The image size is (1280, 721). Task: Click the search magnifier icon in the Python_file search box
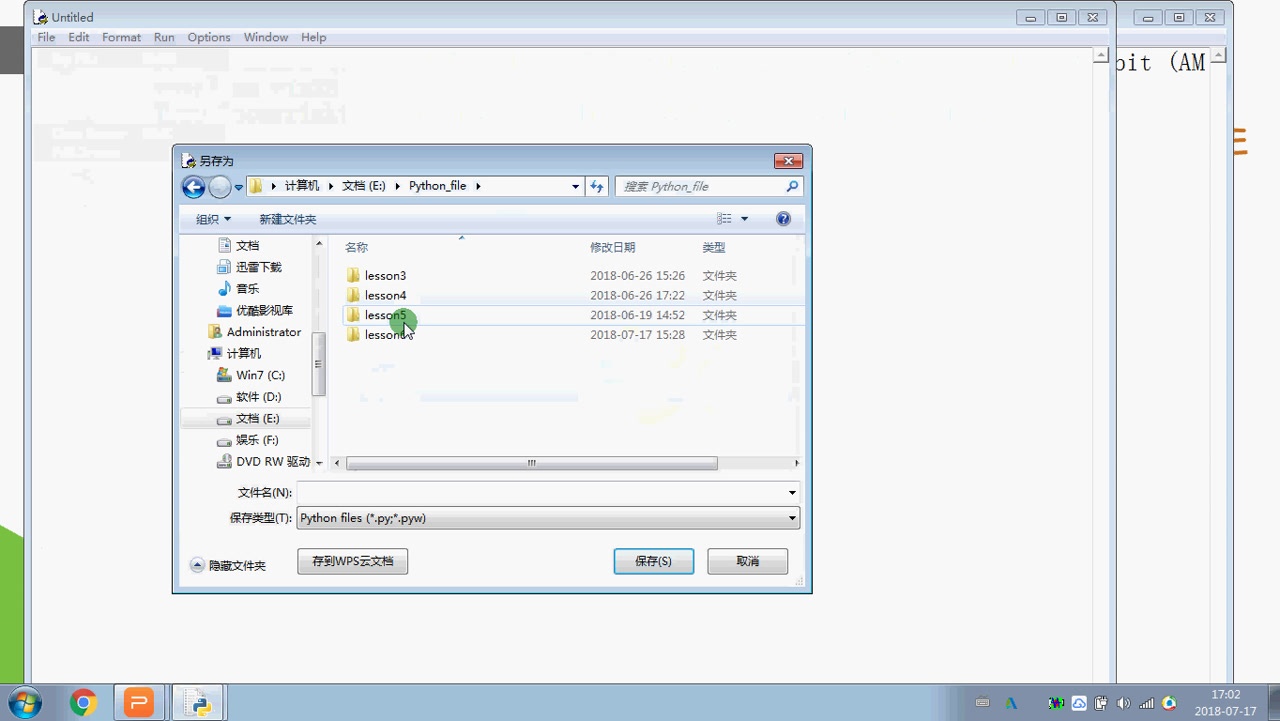(792, 186)
